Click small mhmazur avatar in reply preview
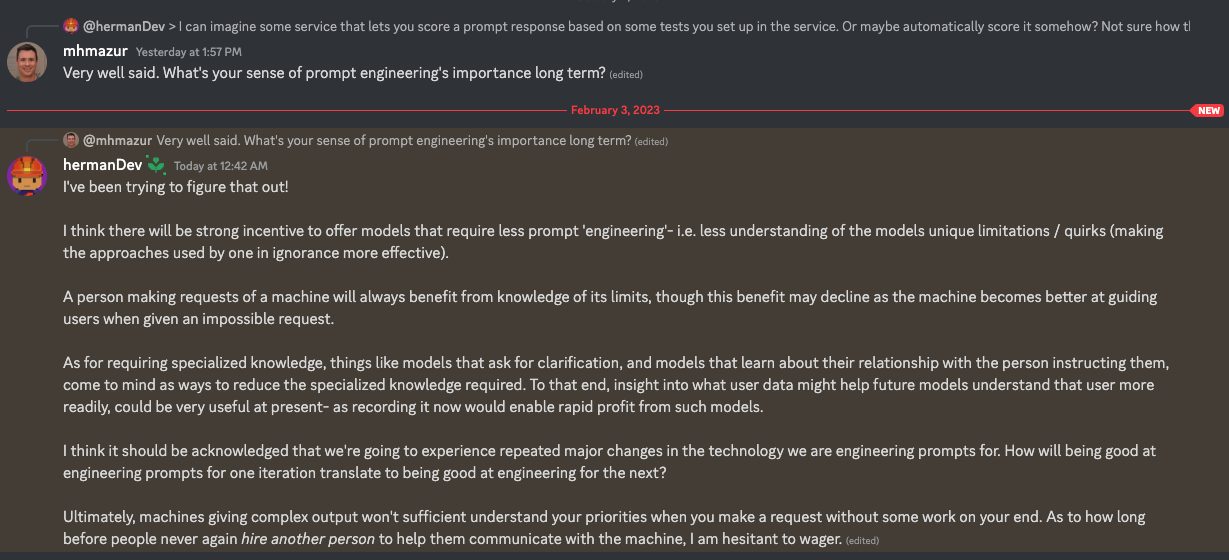Image resolution: width=1229 pixels, height=560 pixels. coord(70,141)
